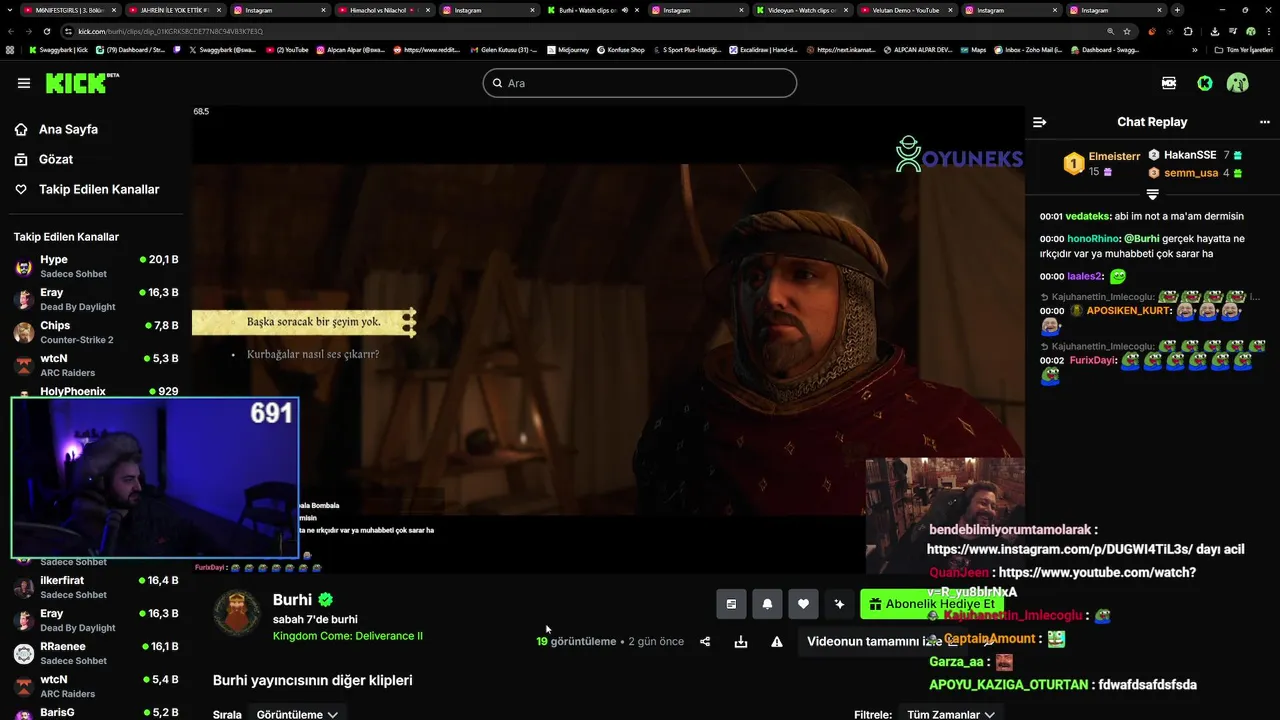Screen dimensions: 1280x720
Task: Switch to the Velutan Demo - YouTube tab
Action: pyautogui.click(x=905, y=10)
